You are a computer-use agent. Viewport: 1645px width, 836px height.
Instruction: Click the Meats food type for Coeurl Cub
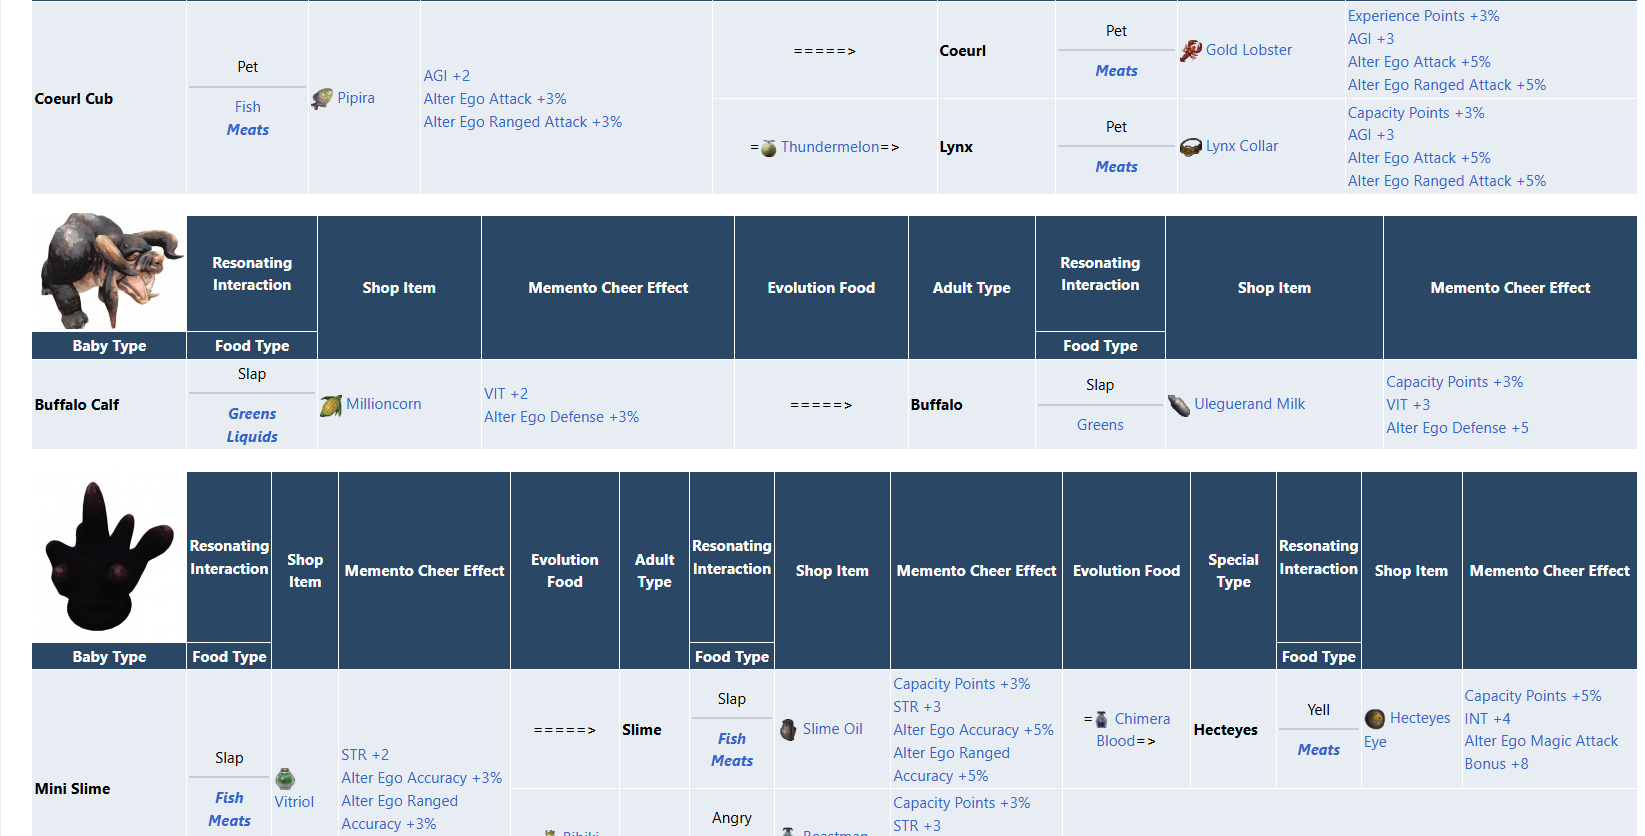click(x=248, y=130)
